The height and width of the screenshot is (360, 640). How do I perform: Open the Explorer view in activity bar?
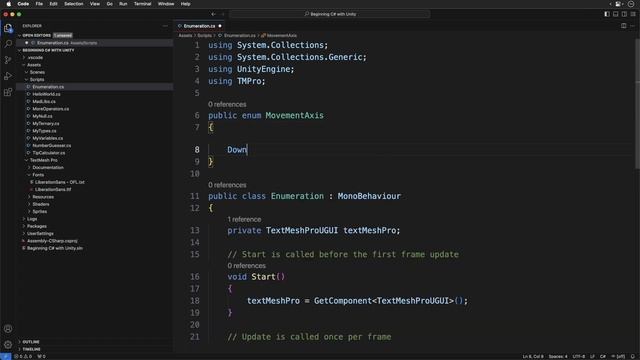point(8,28)
